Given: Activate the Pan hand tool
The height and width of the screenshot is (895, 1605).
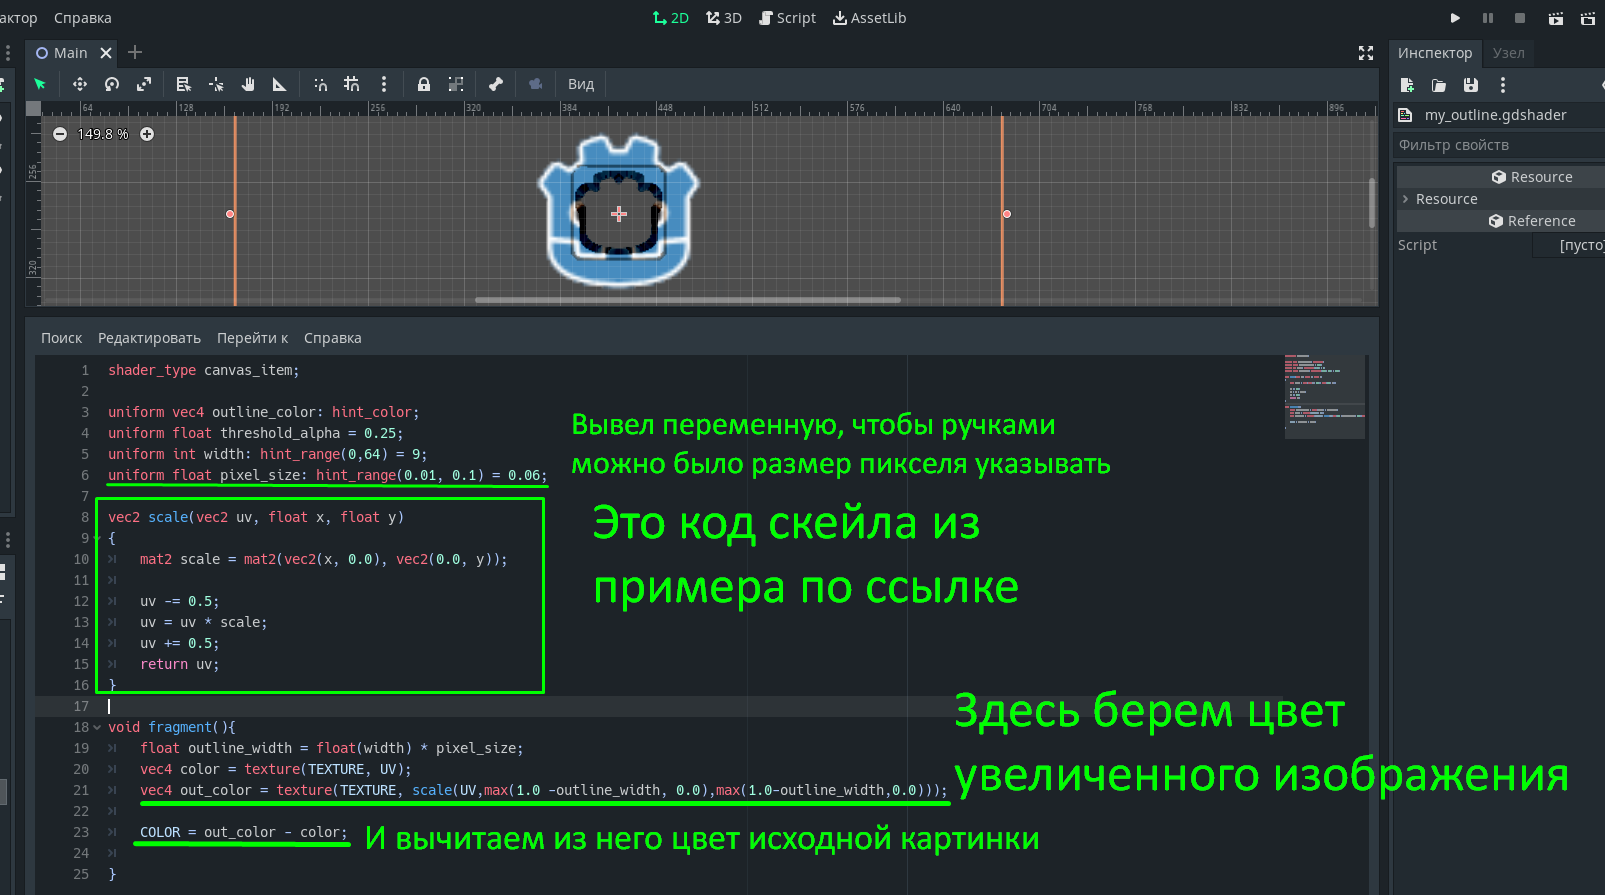Looking at the screenshot, I should point(248,85).
